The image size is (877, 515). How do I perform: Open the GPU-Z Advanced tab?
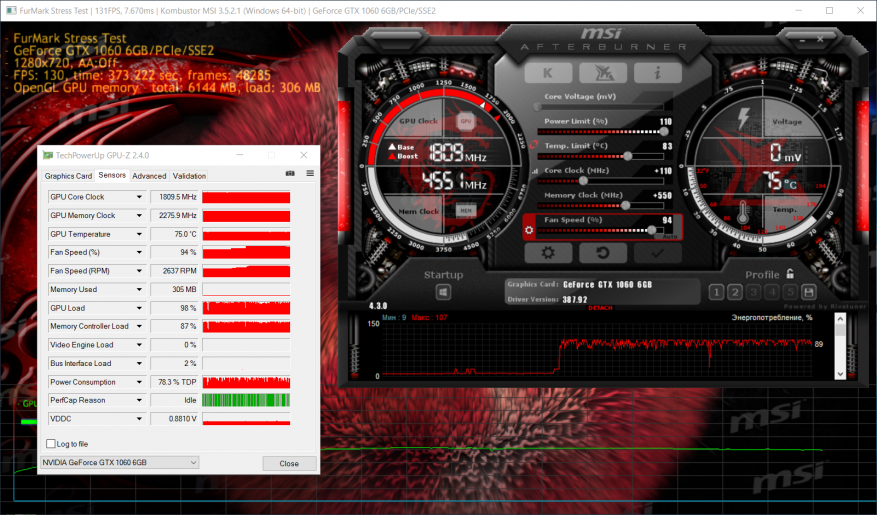pyautogui.click(x=149, y=176)
